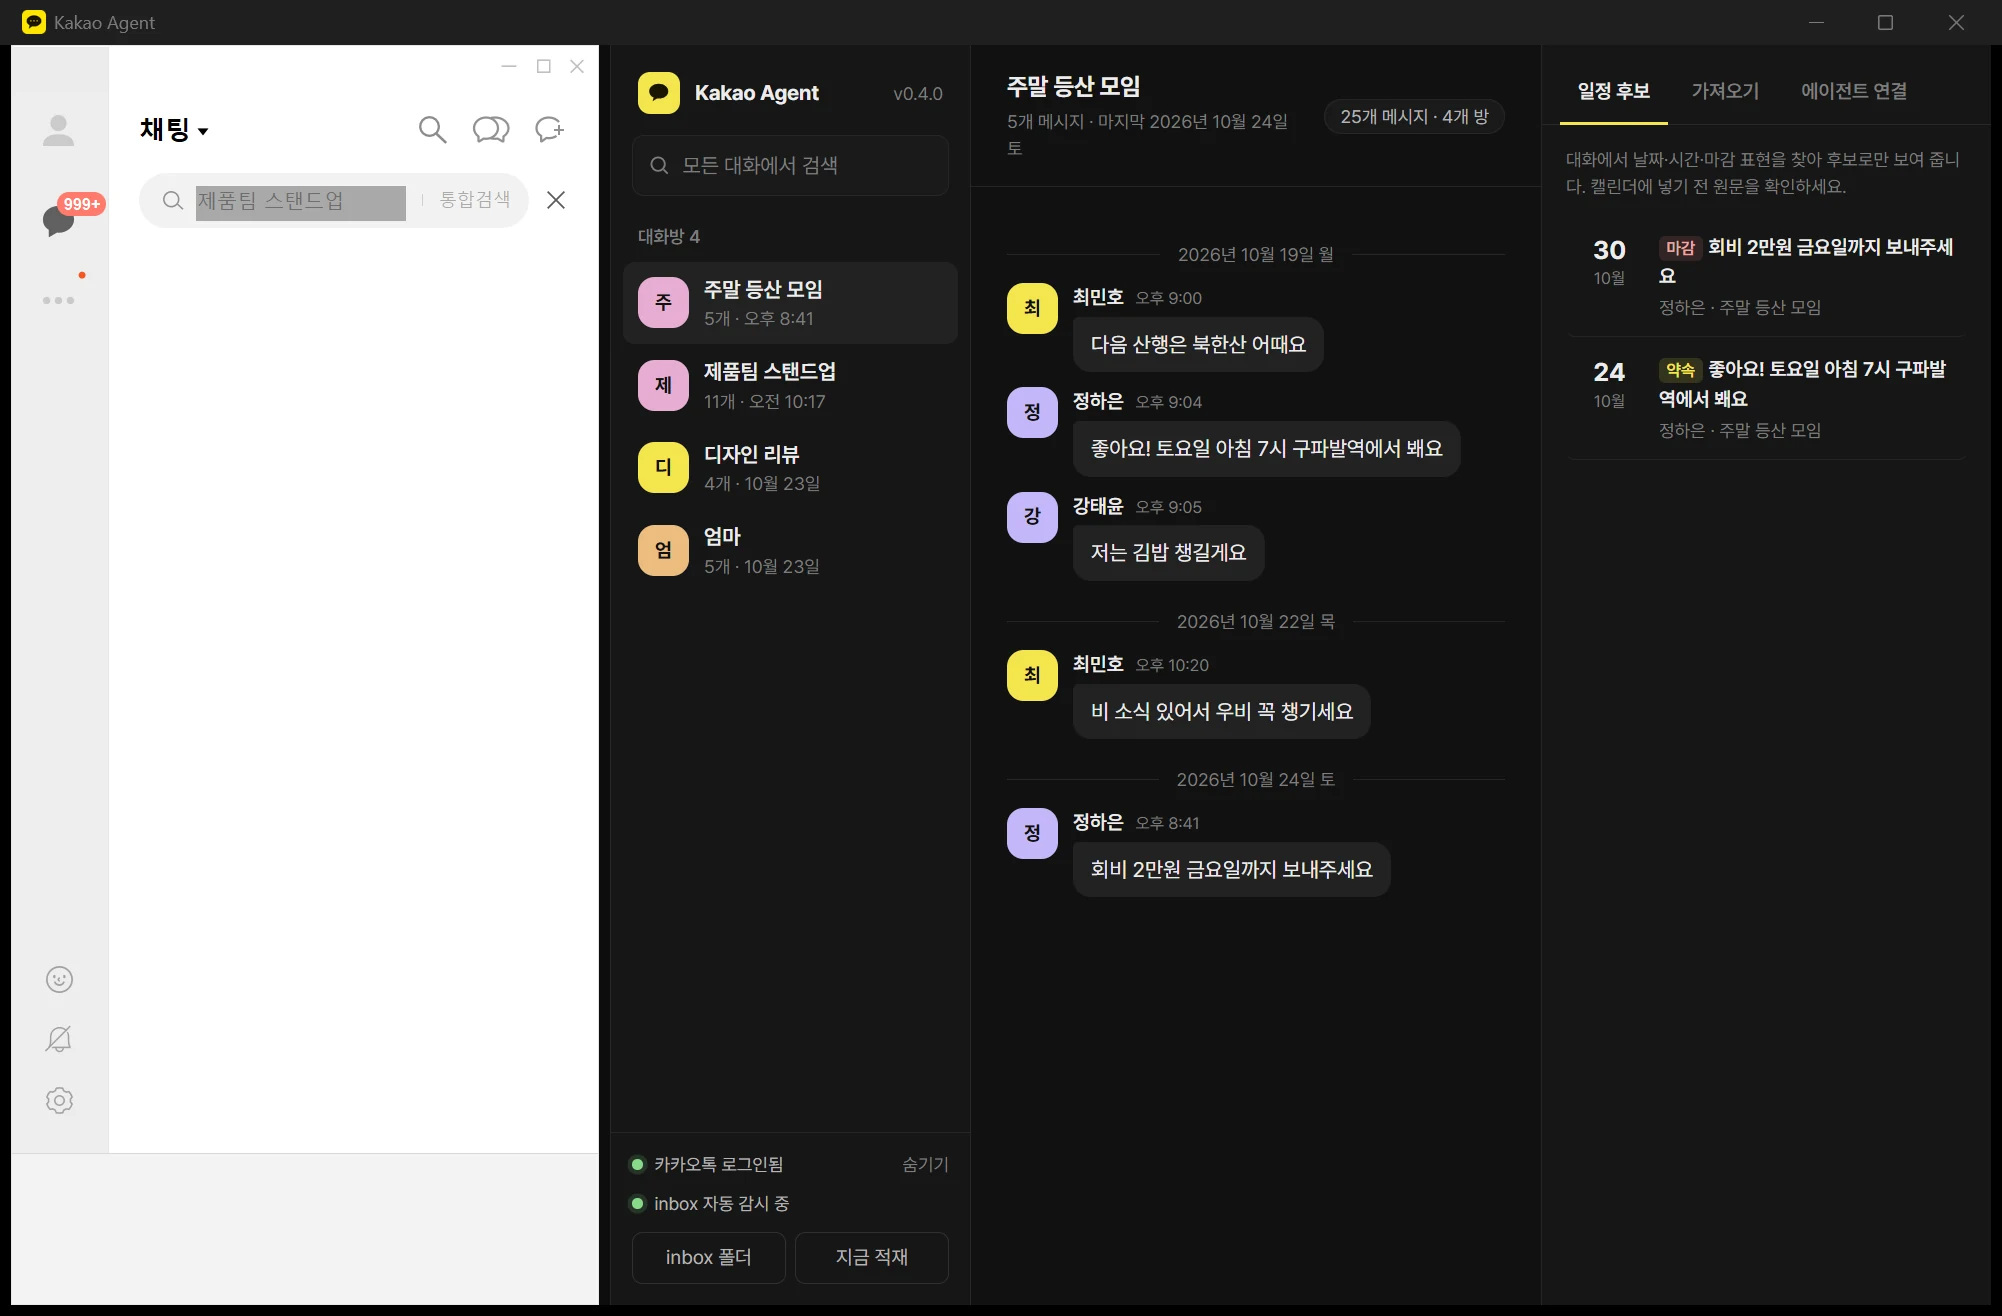The height and width of the screenshot is (1316, 2002).
Task: Click the 주 avatar for 주말 등산 모임
Action: click(663, 303)
